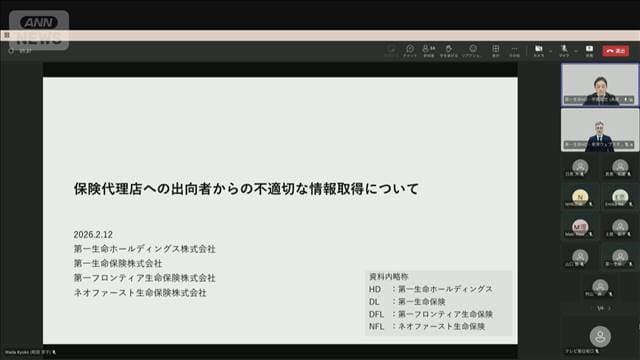Click the 資料内略称 heading in legend box

tap(389, 277)
